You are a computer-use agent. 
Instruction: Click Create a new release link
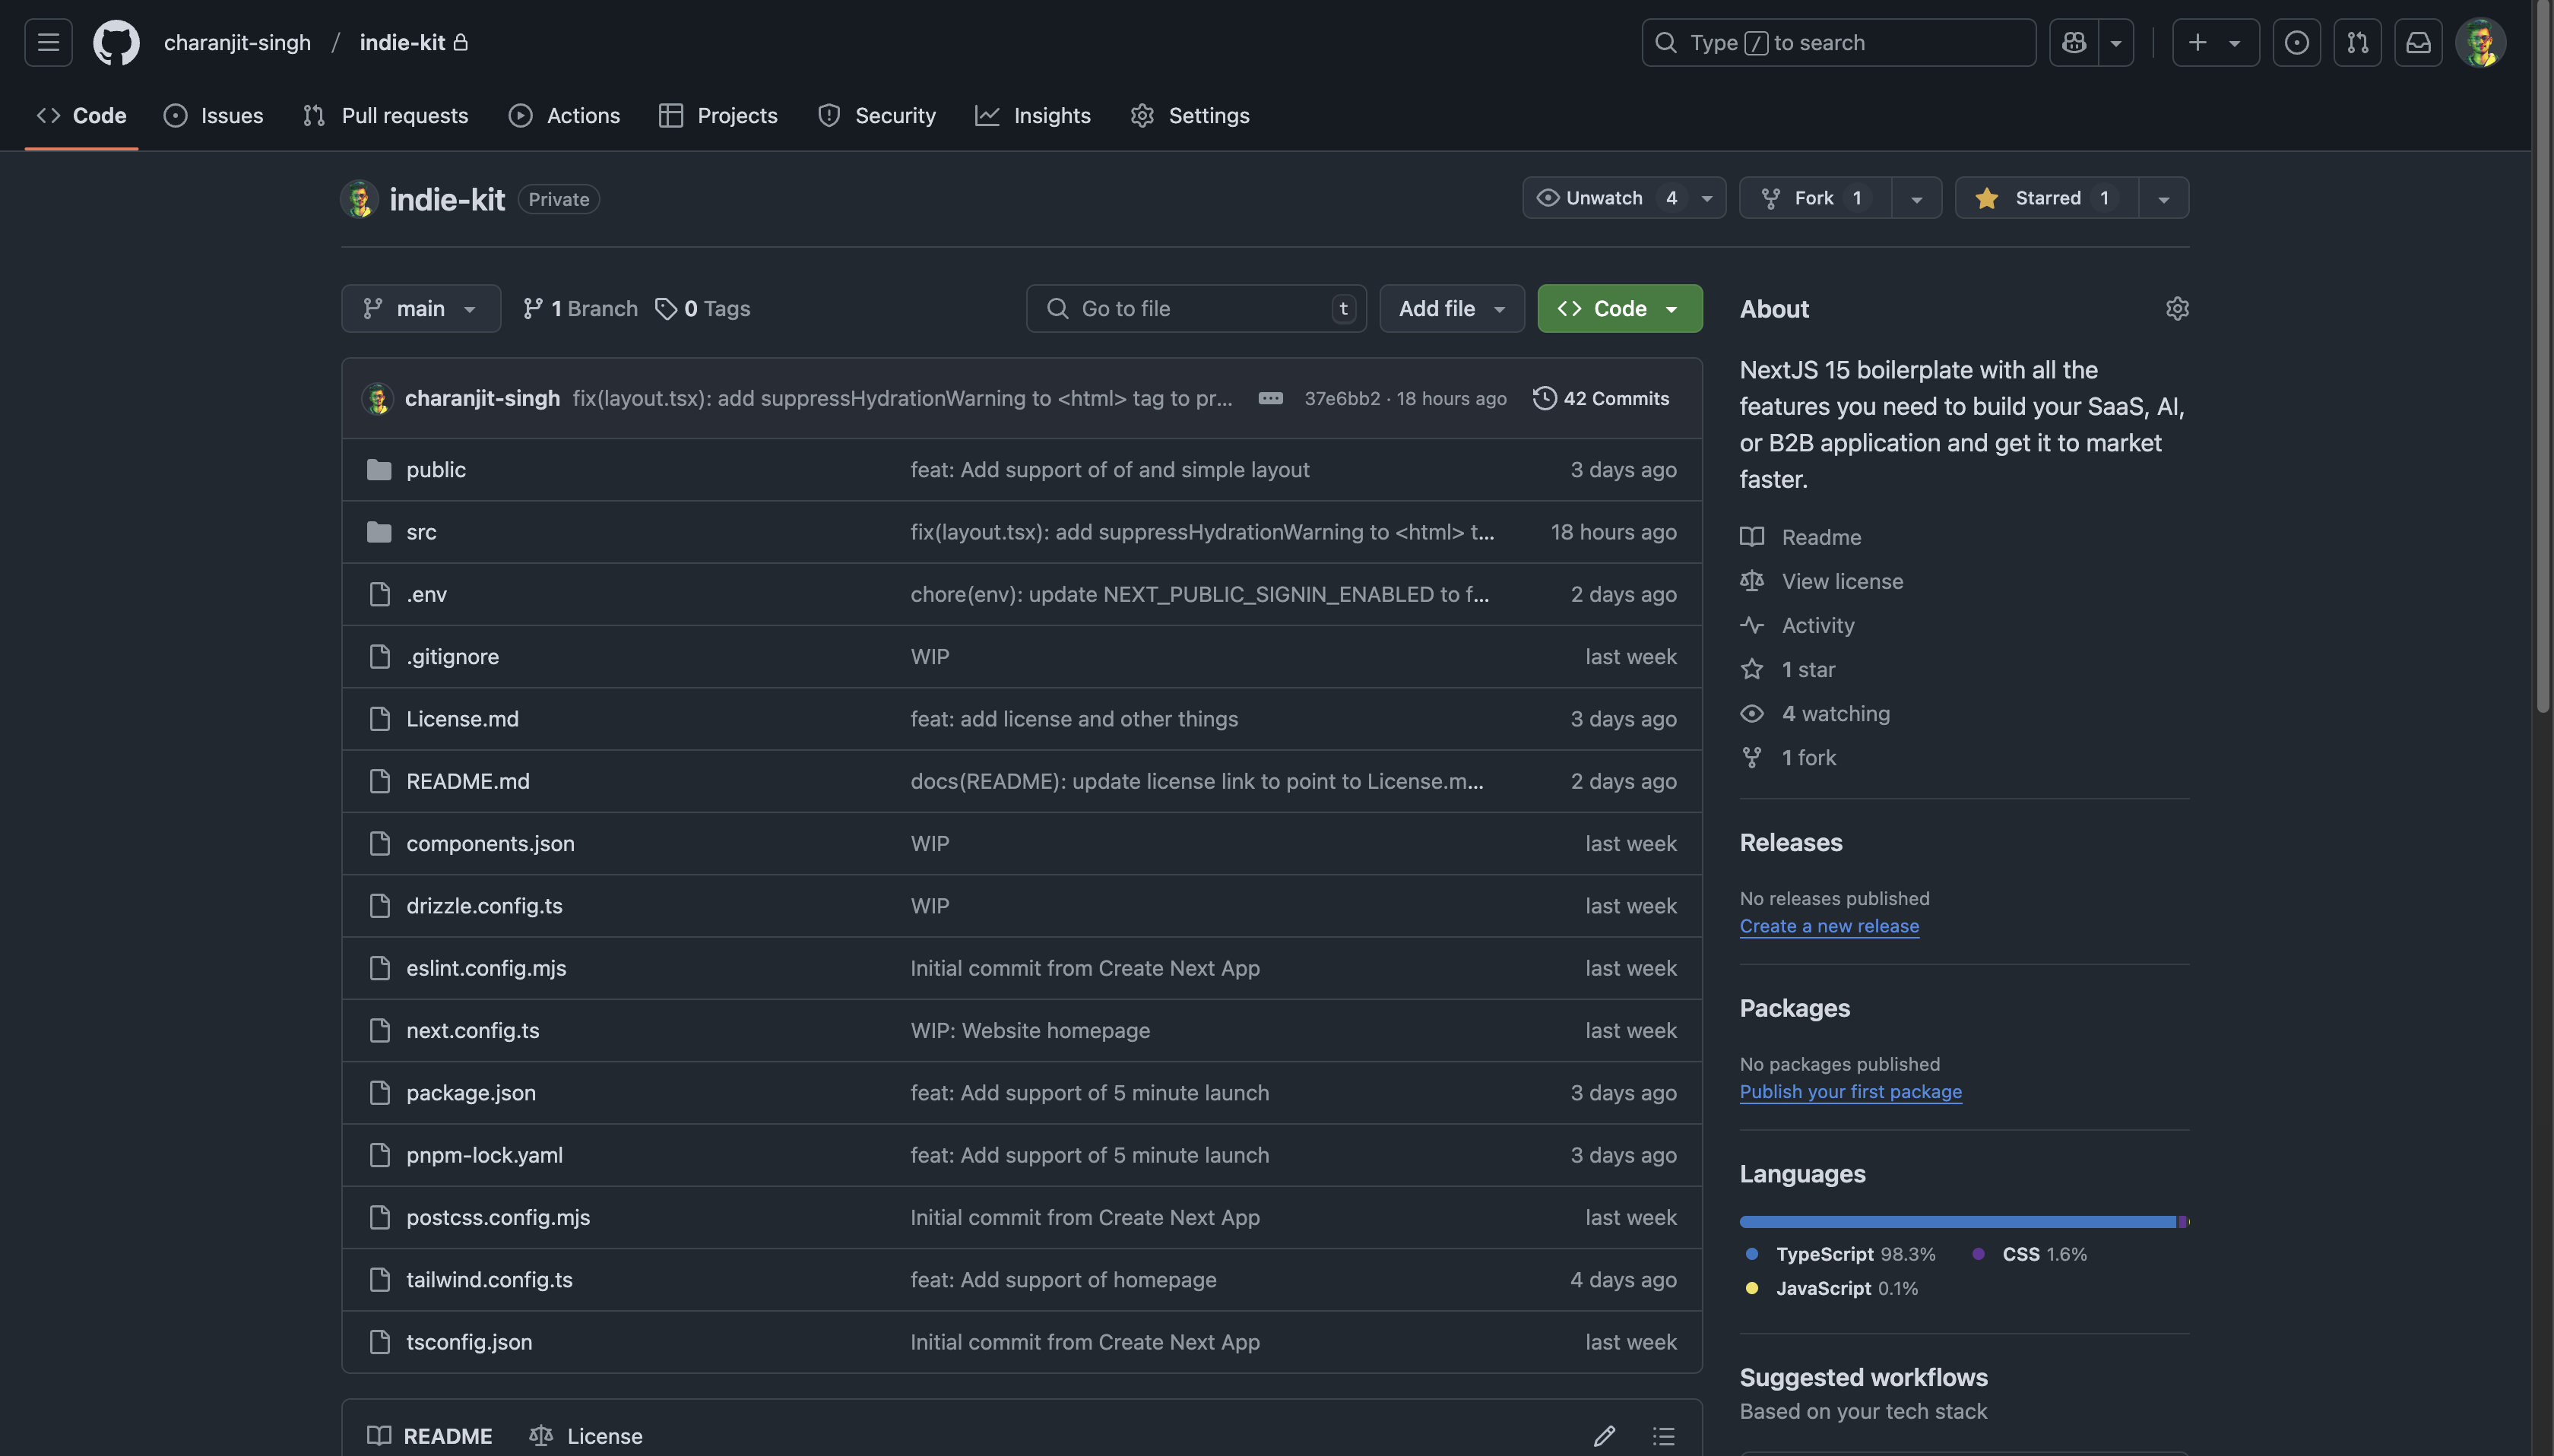1828,926
